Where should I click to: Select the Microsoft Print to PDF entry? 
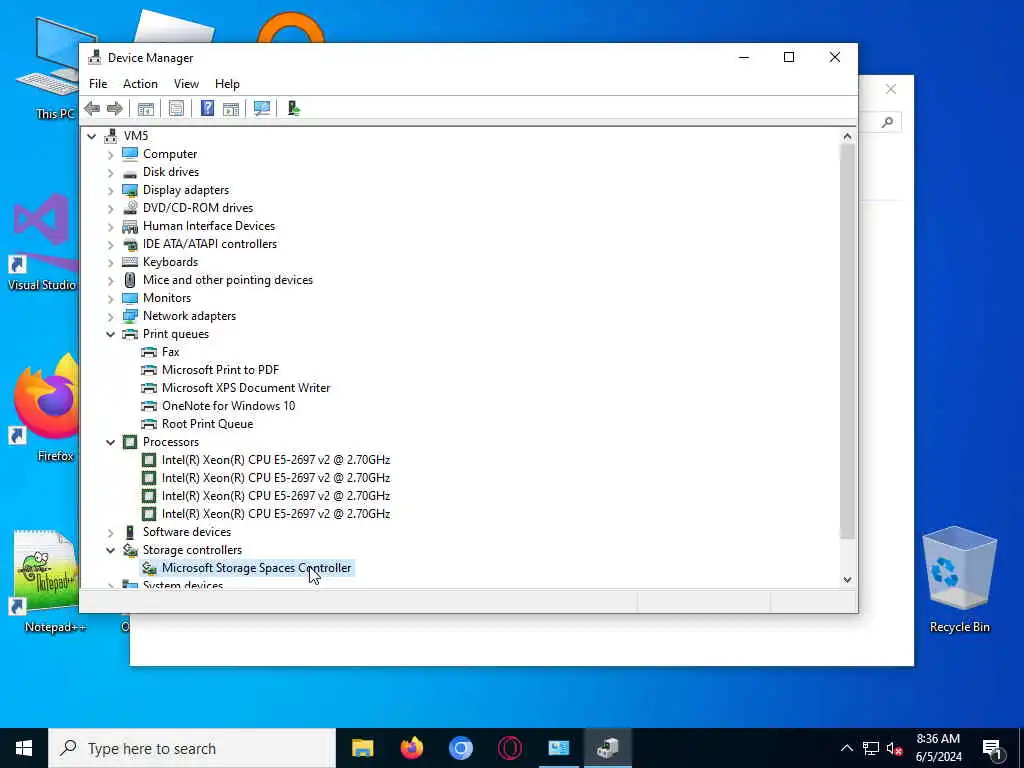pos(220,370)
